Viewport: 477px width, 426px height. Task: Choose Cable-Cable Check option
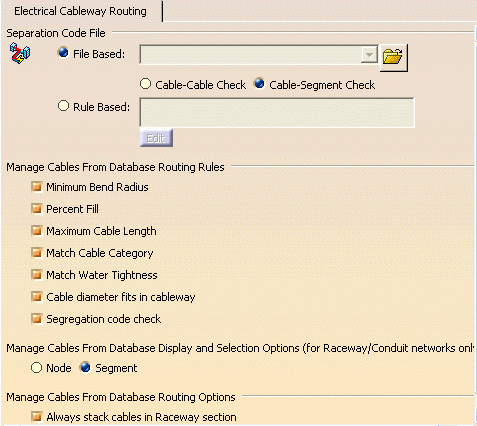click(146, 84)
